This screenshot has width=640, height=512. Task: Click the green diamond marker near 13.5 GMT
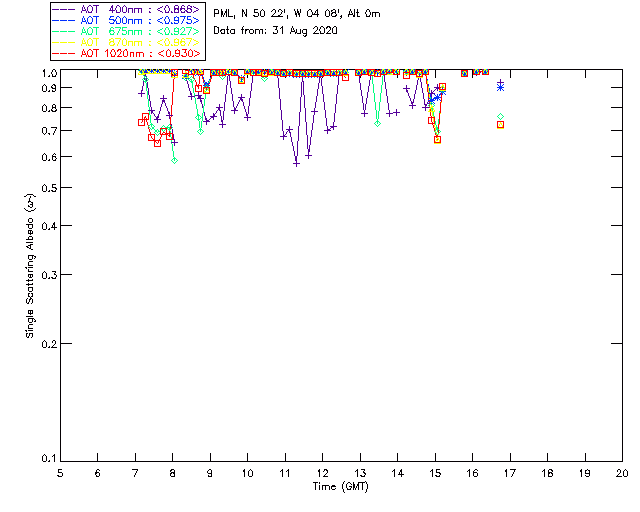point(378,123)
